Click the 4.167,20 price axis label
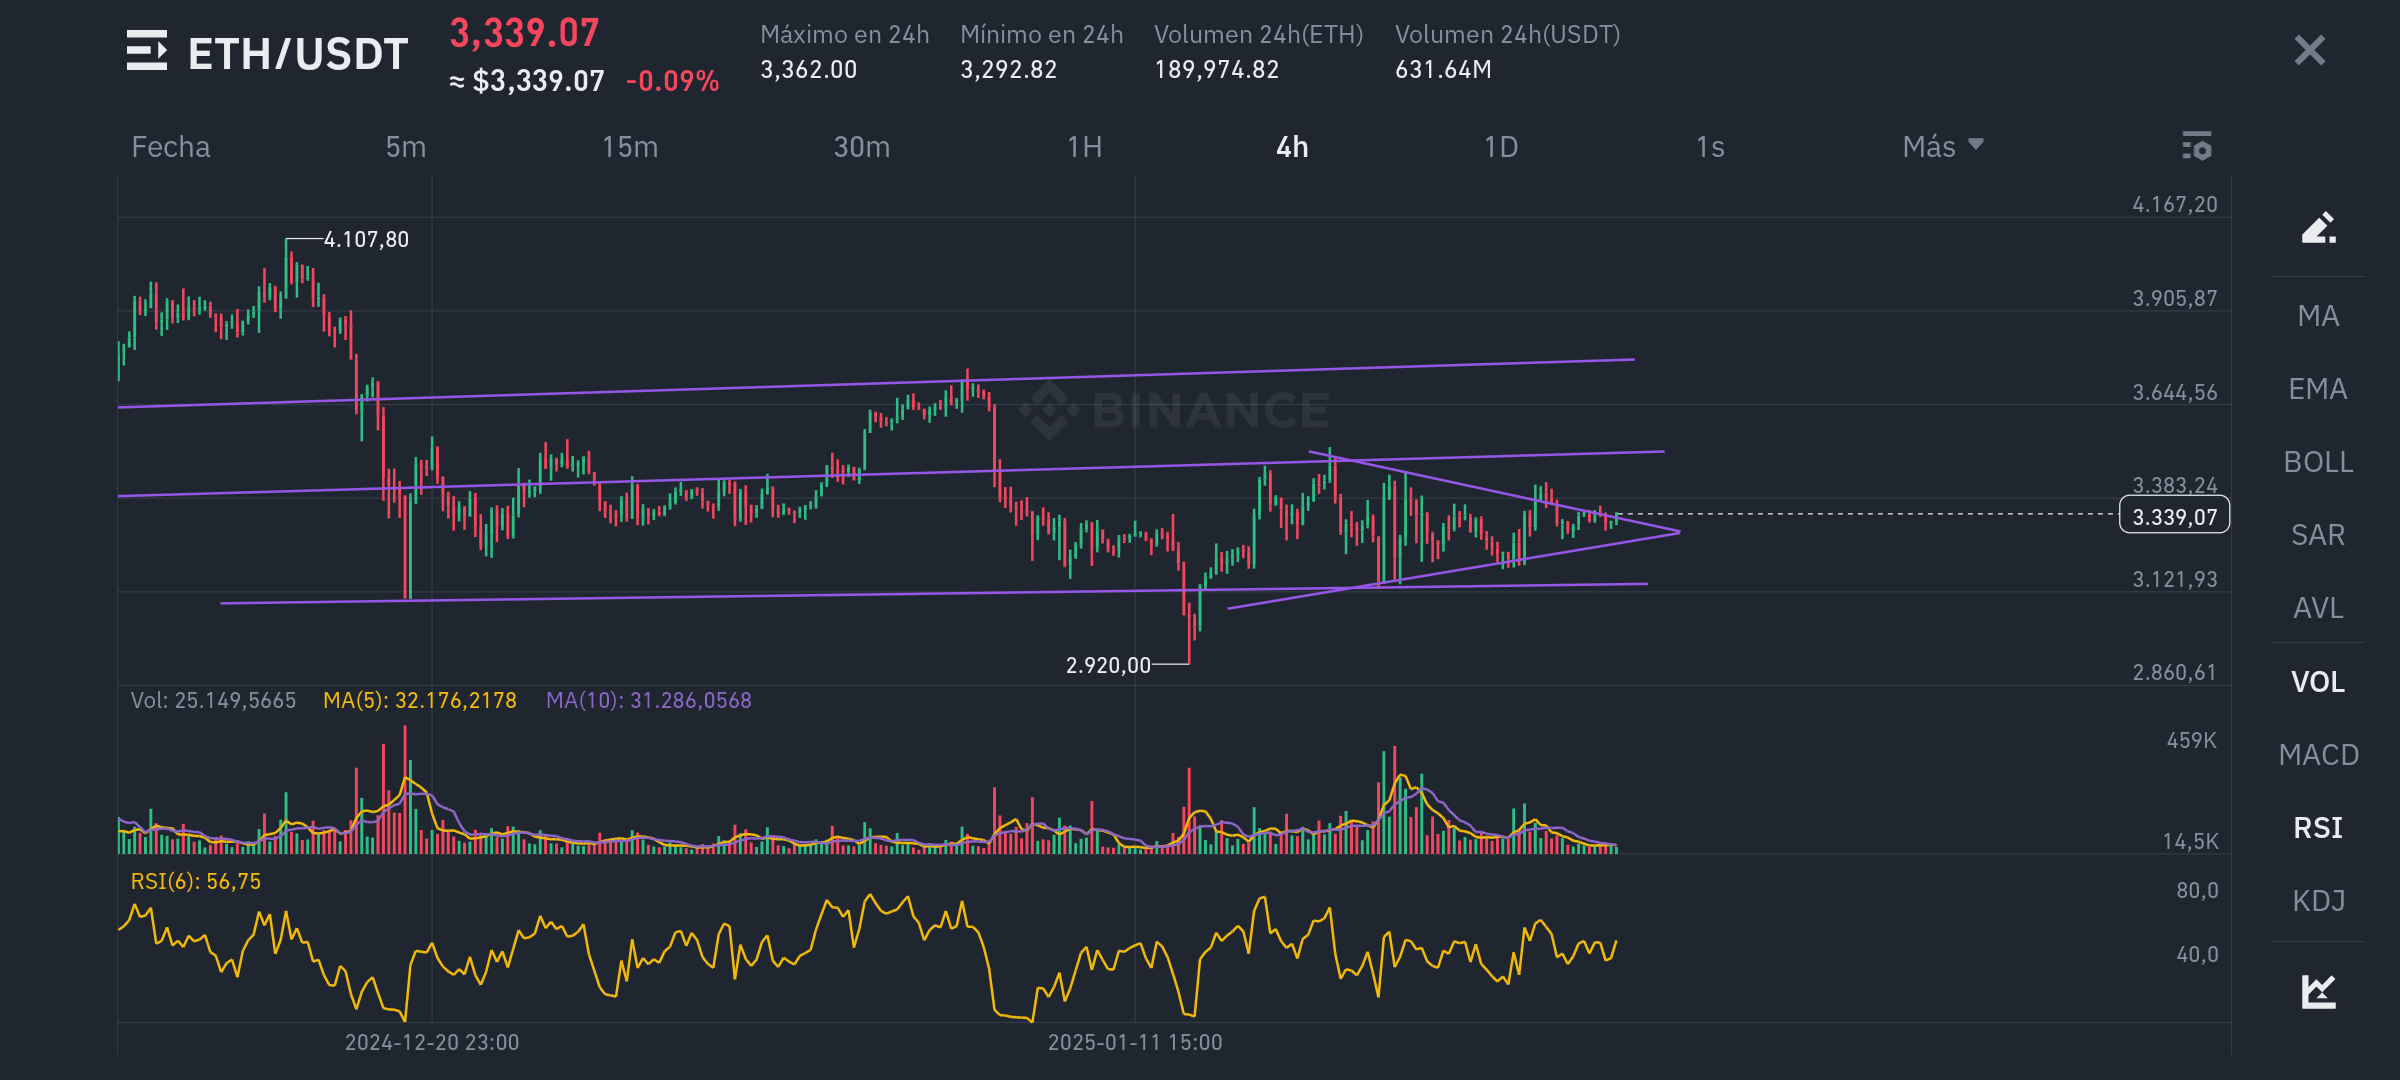The height and width of the screenshot is (1080, 2400). (2174, 204)
